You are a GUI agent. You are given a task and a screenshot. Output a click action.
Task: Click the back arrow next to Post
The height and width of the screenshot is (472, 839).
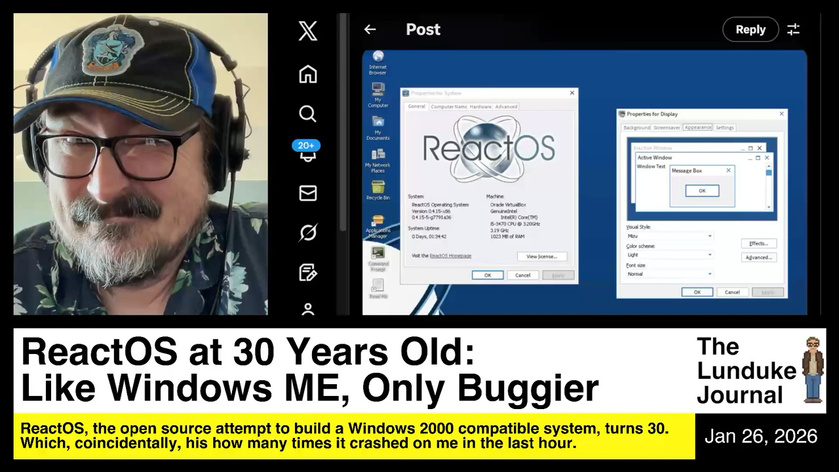[x=370, y=30]
